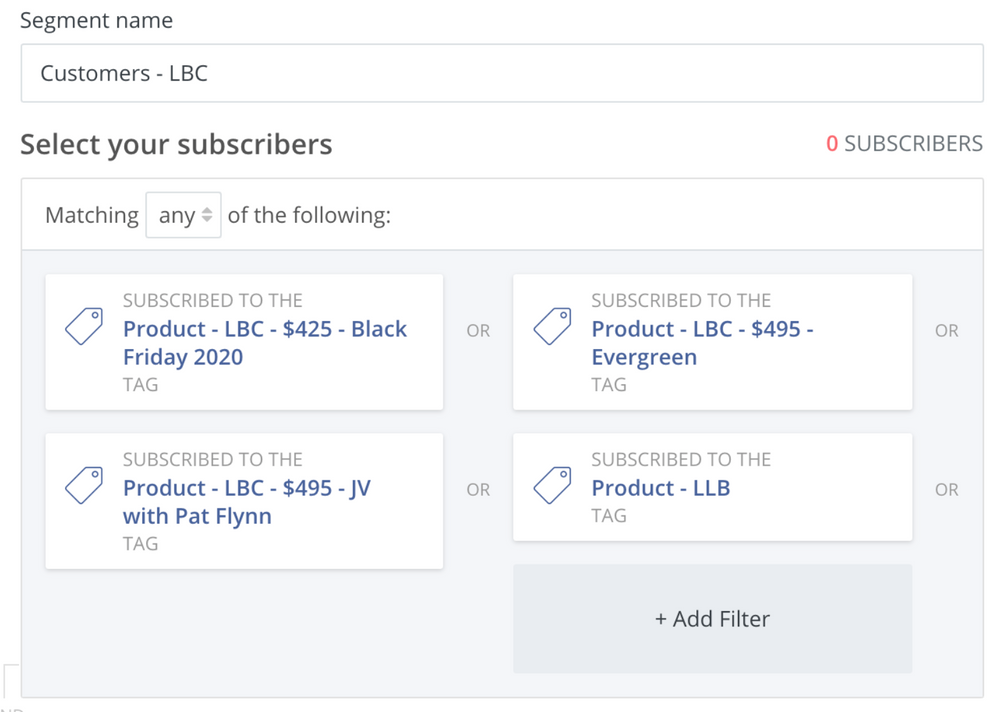Add a new filter

click(712, 618)
